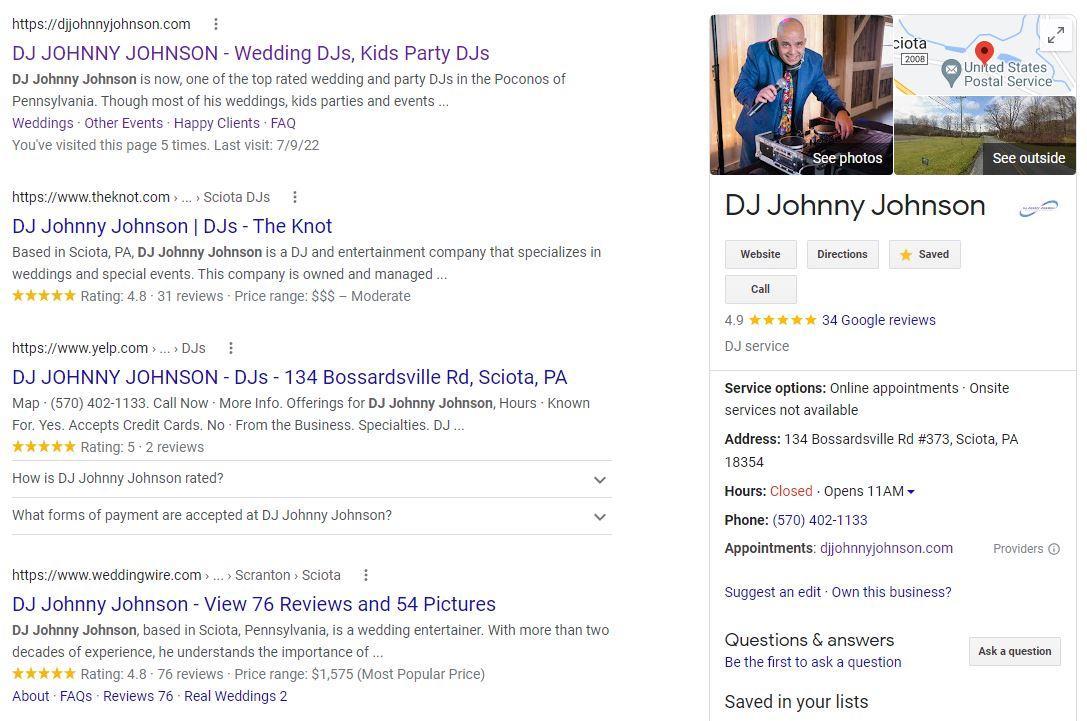Click the Providers info icon
This screenshot has width=1087, height=721.
[1054, 549]
